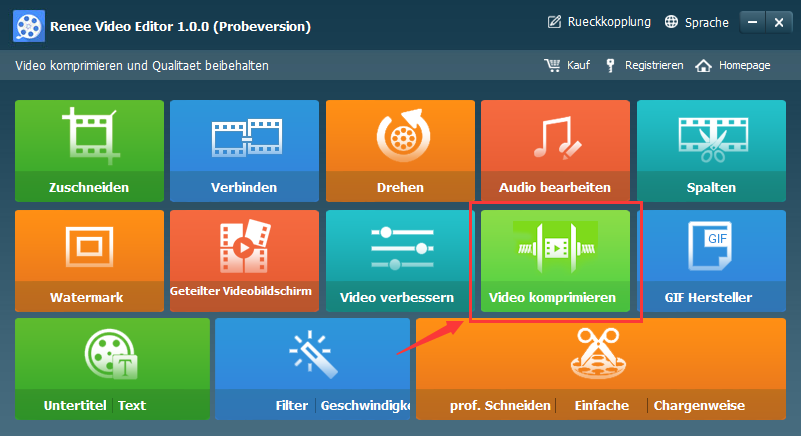Screen dimensions: 801x436
Task: Open prof. Schneiden mode
Action: point(500,406)
